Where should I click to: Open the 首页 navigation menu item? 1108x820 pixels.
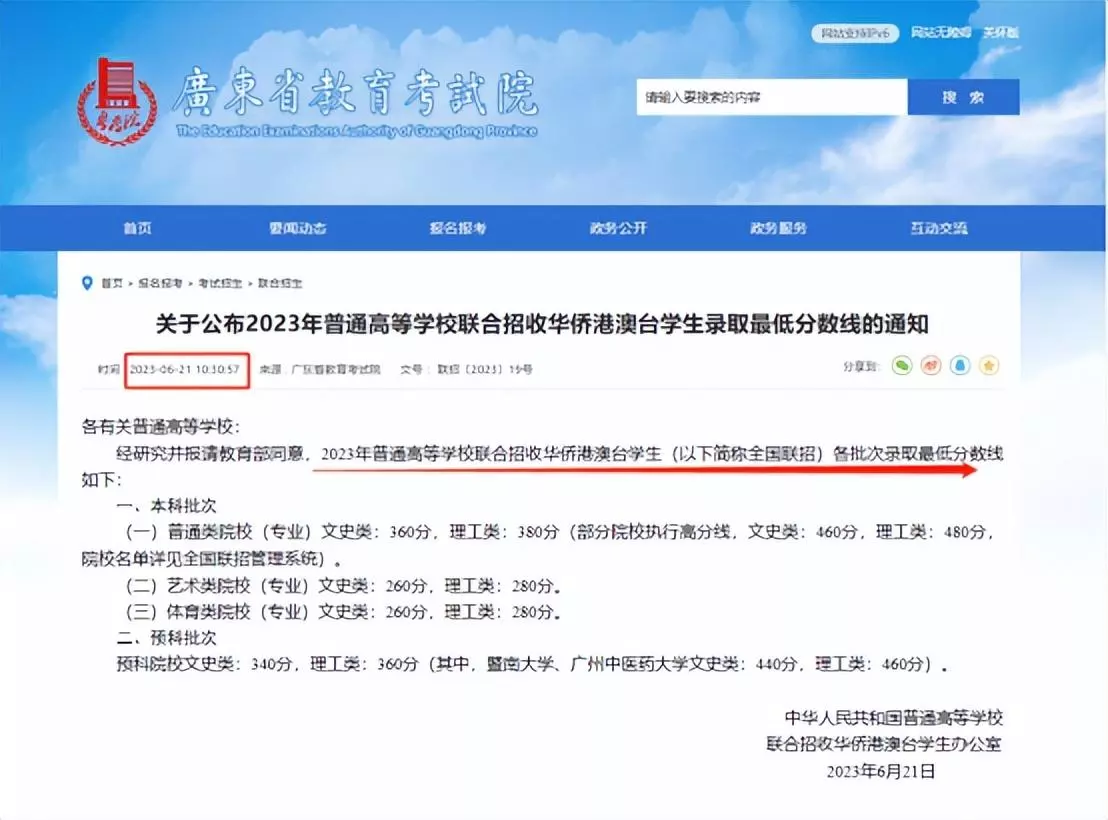[138, 228]
